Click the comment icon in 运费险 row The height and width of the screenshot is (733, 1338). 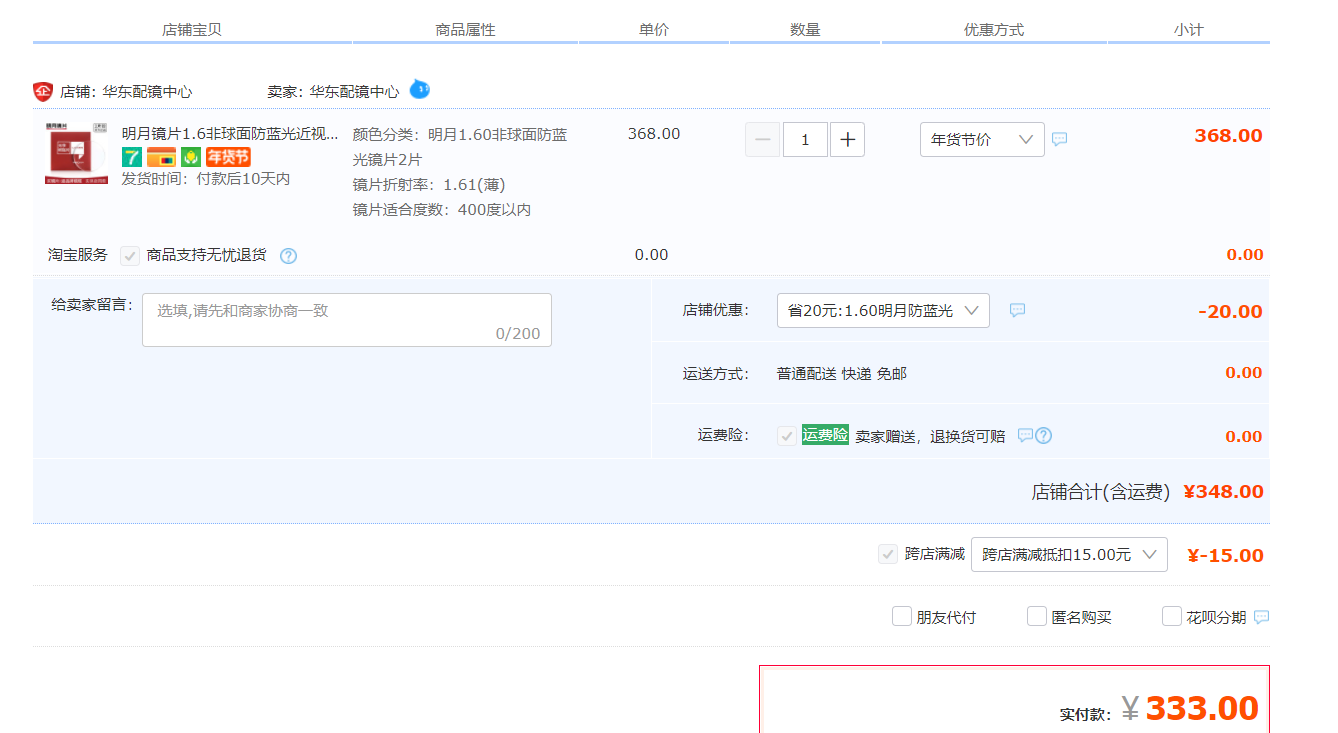[x=1025, y=435]
